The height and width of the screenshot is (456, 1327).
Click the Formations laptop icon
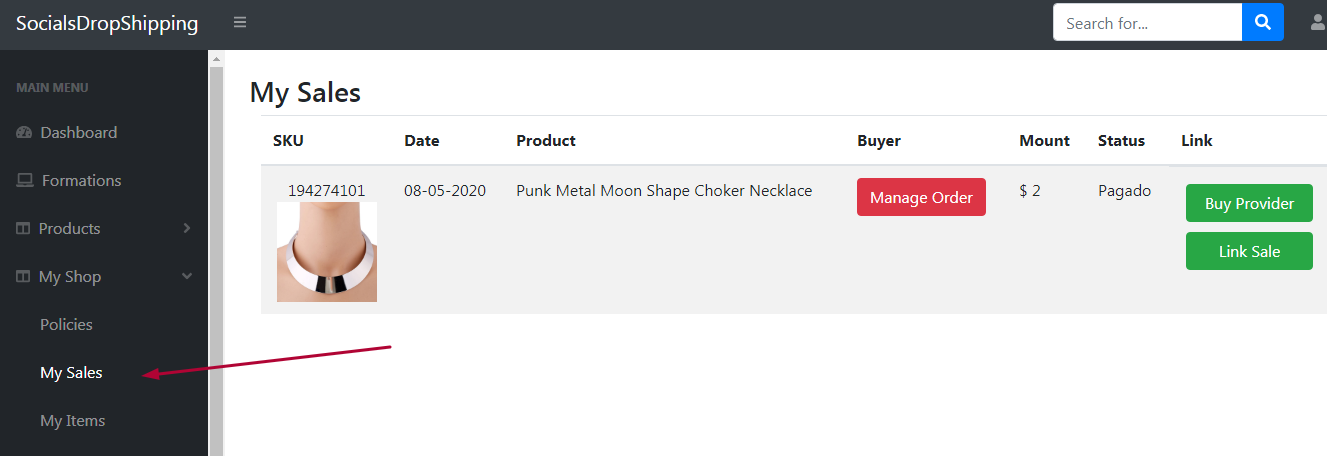pyautogui.click(x=25, y=181)
